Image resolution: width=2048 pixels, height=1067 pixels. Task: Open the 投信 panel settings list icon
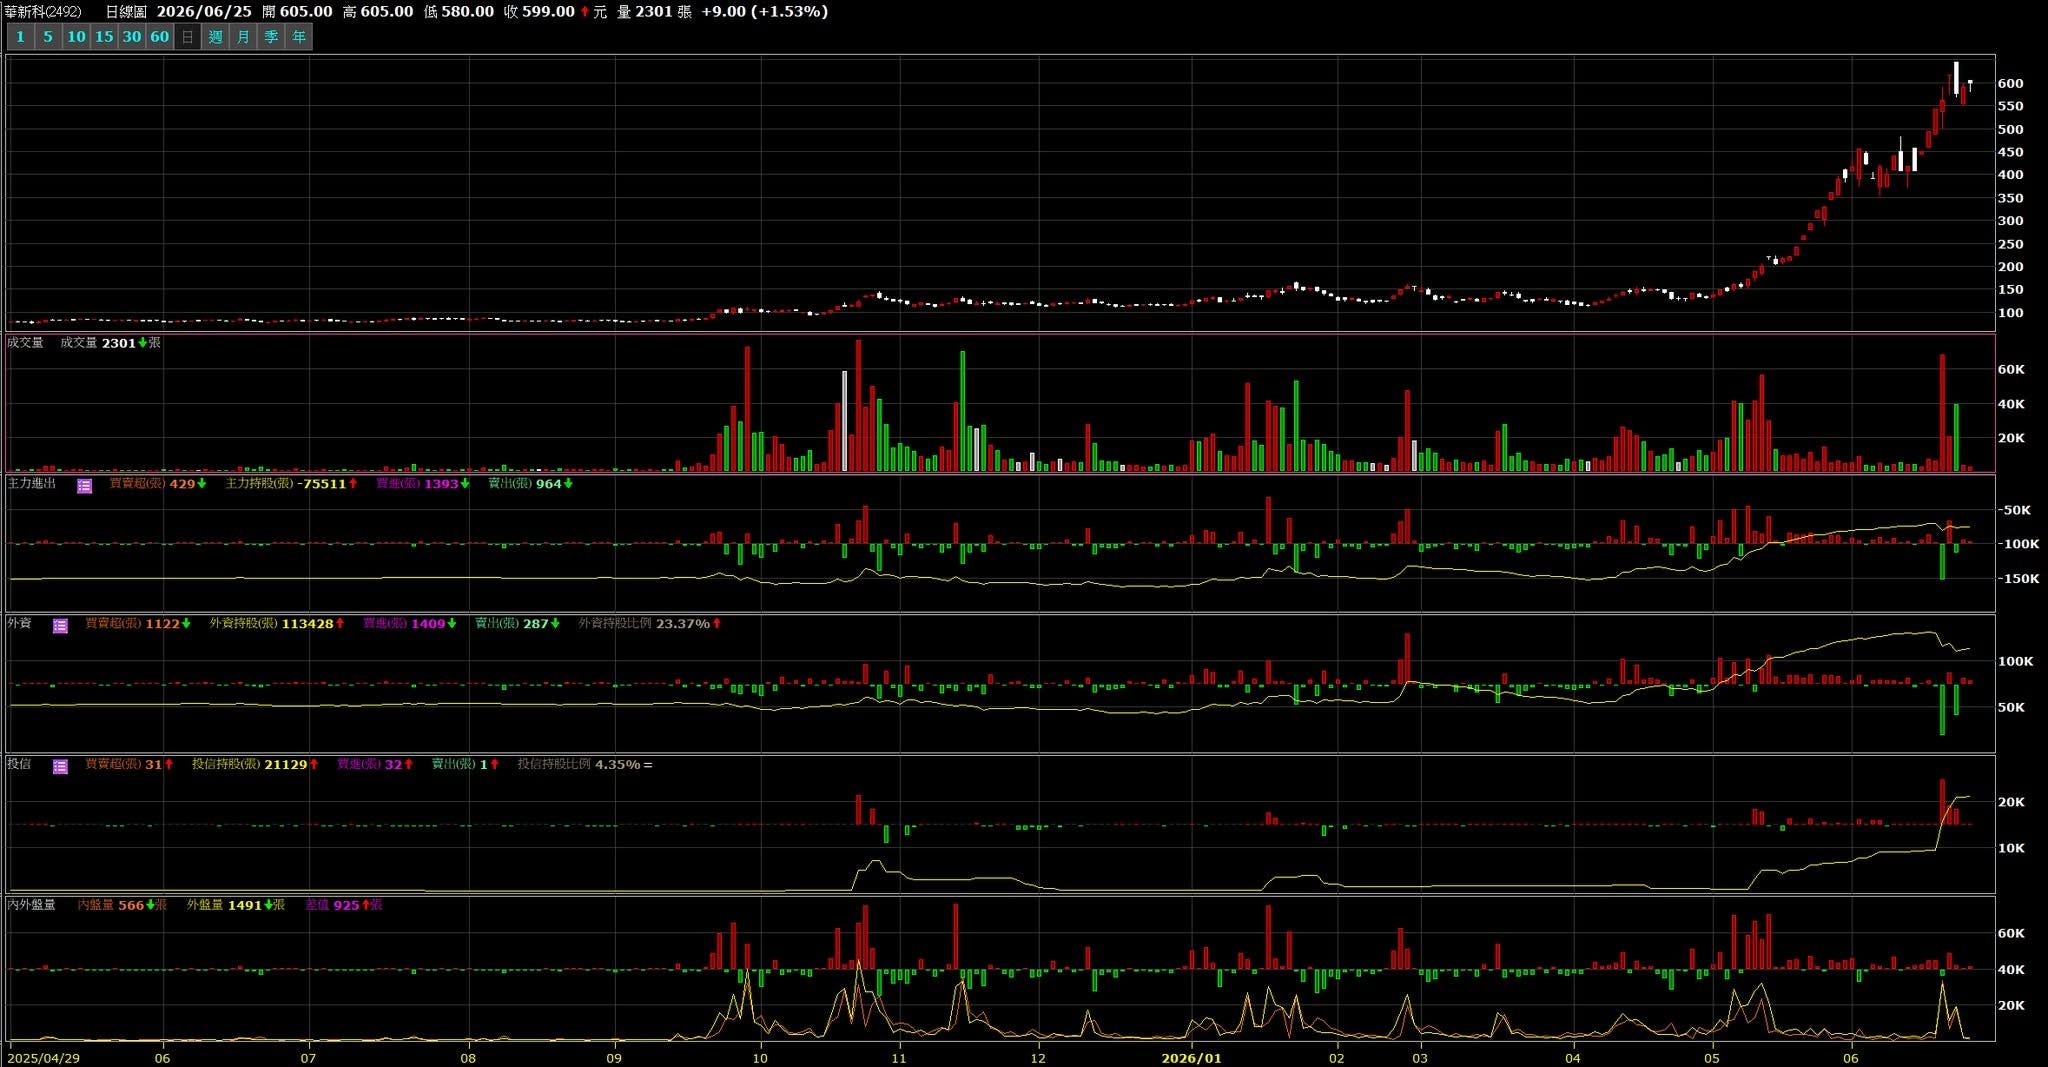click(x=61, y=767)
